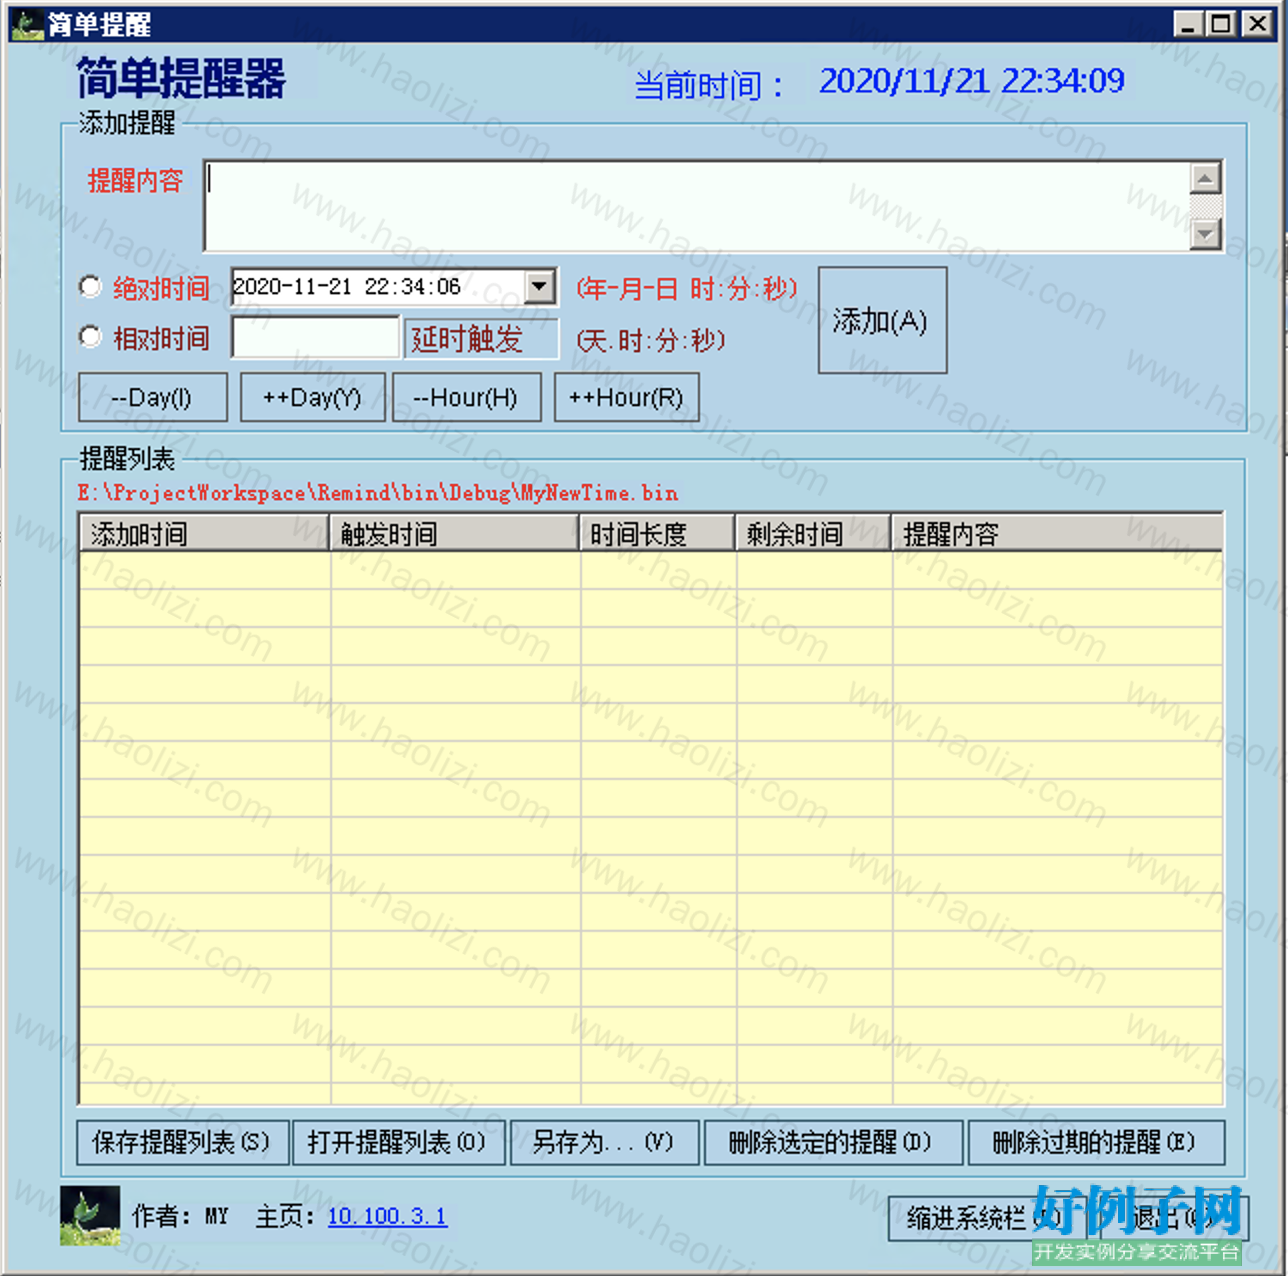Click 保存提醒列表(S) button

[182, 1142]
